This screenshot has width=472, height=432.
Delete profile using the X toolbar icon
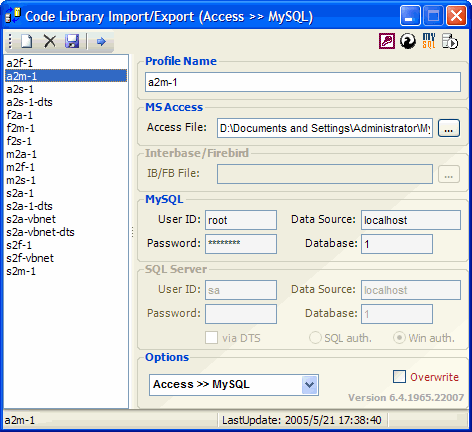tap(50, 42)
